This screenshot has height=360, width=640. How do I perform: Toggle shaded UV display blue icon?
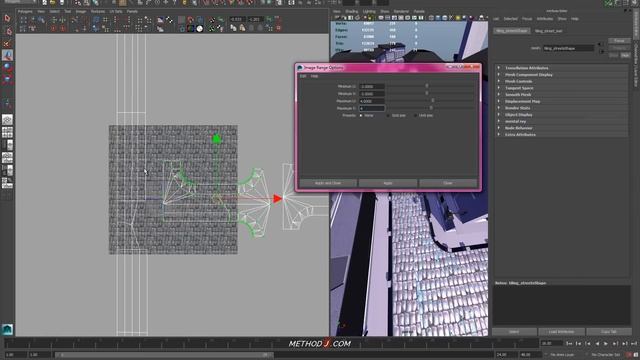[200, 20]
